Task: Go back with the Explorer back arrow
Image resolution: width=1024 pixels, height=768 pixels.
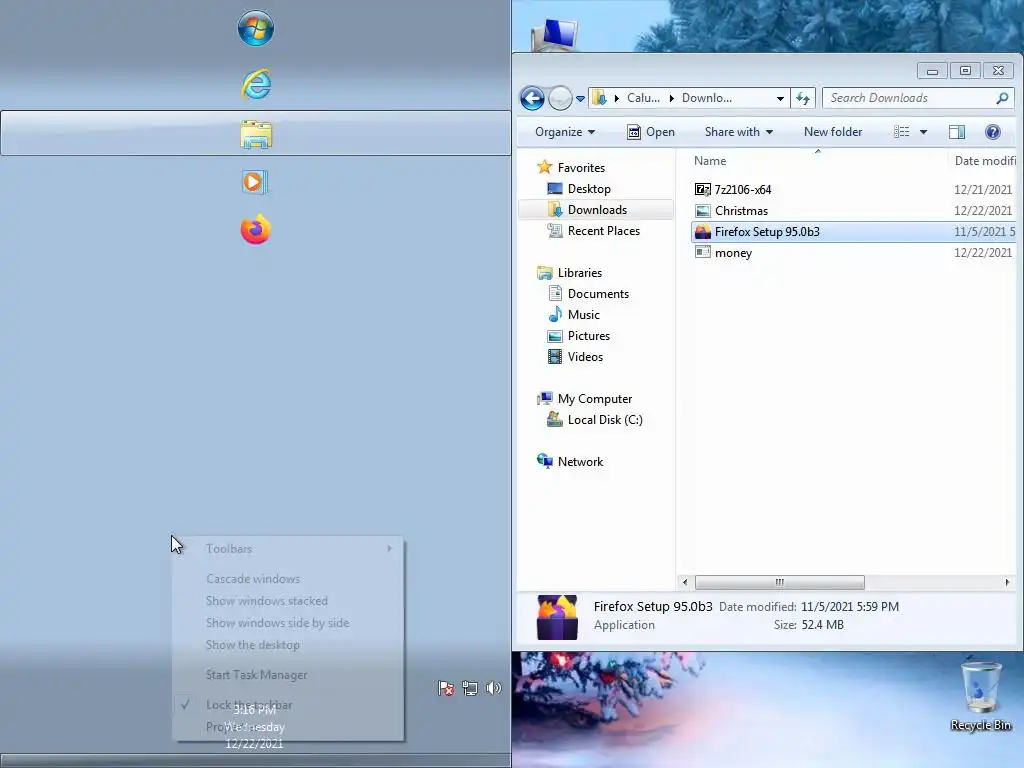Action: (x=532, y=99)
